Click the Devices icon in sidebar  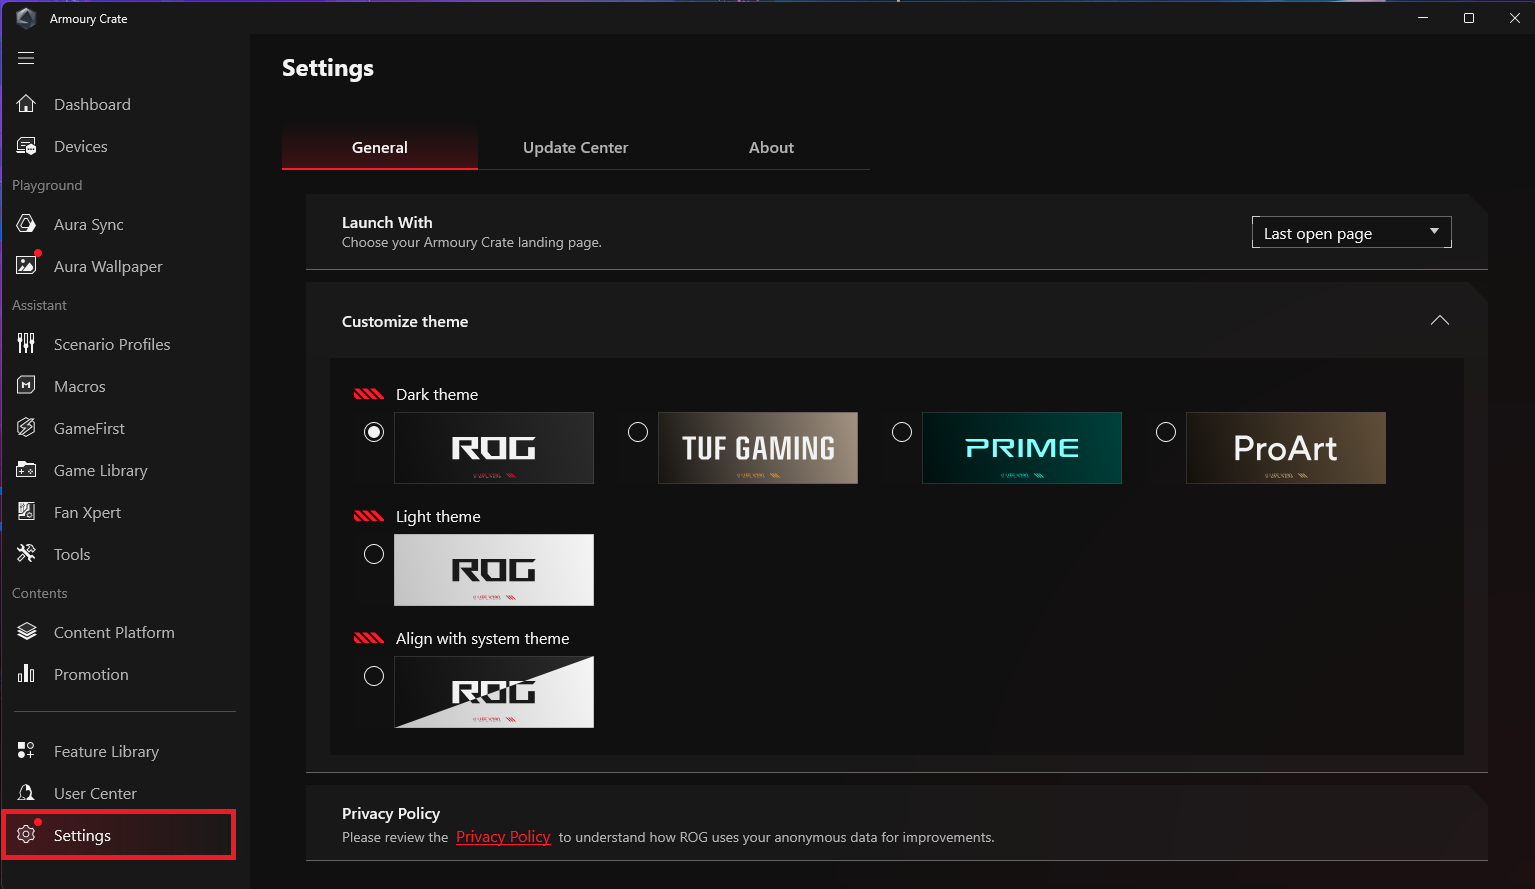[x=27, y=146]
